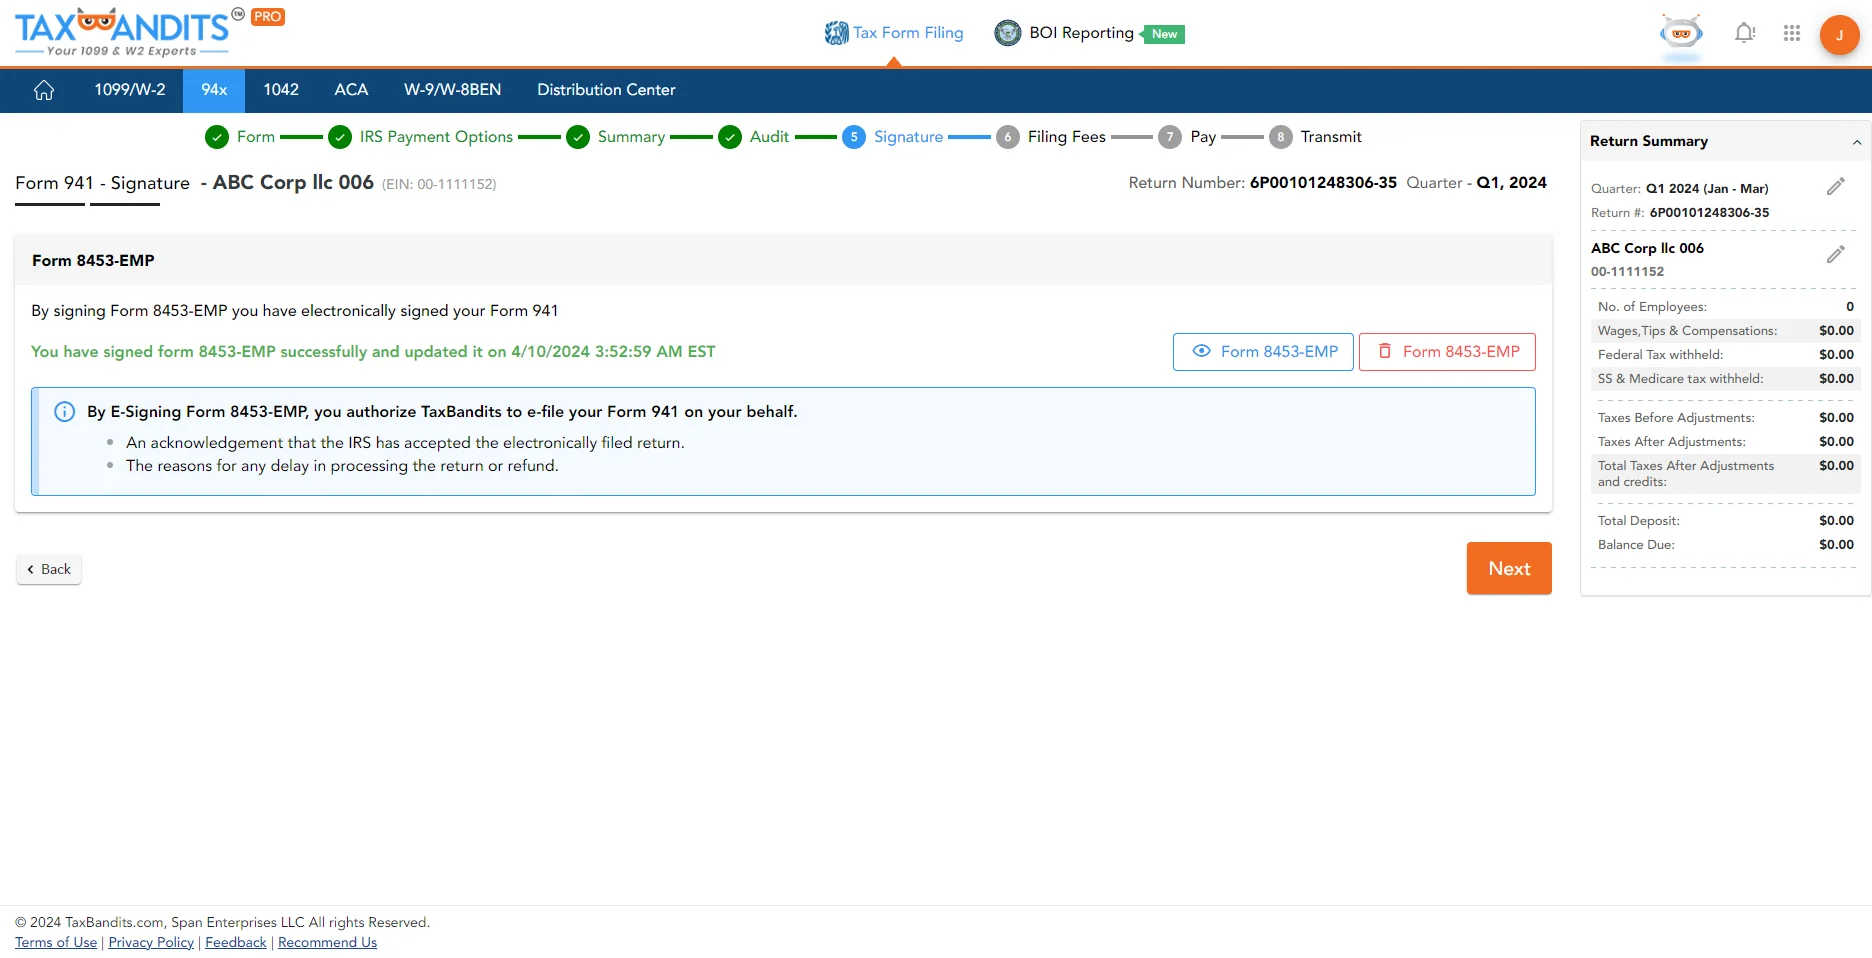Screen dimensions: 1872x958
Task: Go back to the previous step
Action: tap(49, 569)
